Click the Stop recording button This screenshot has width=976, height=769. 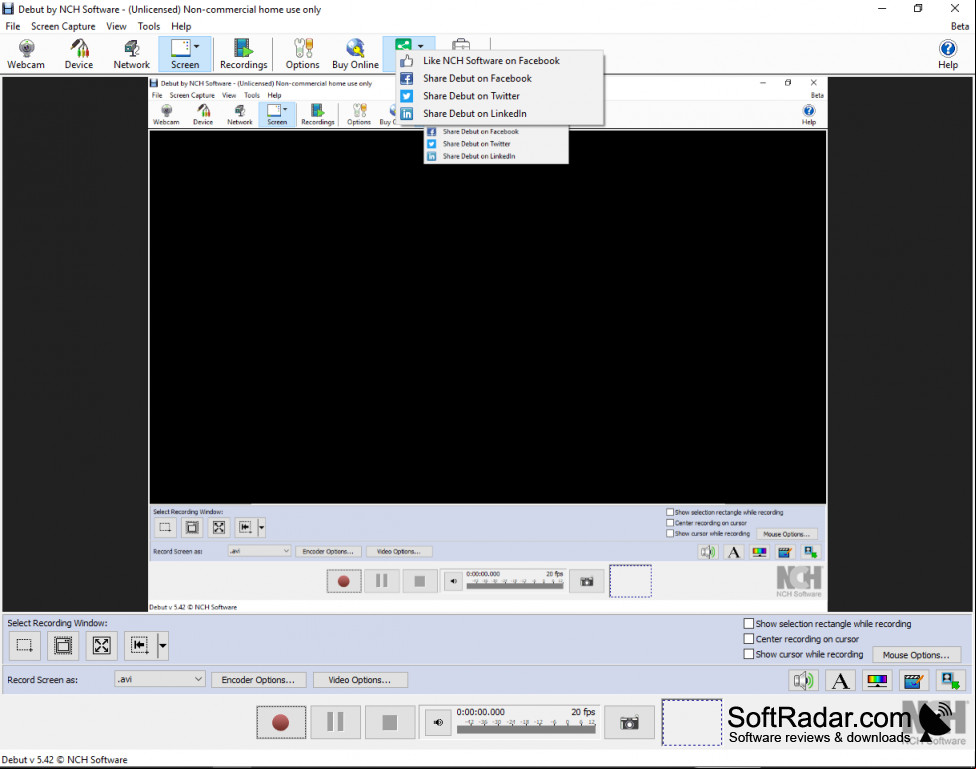(x=390, y=722)
